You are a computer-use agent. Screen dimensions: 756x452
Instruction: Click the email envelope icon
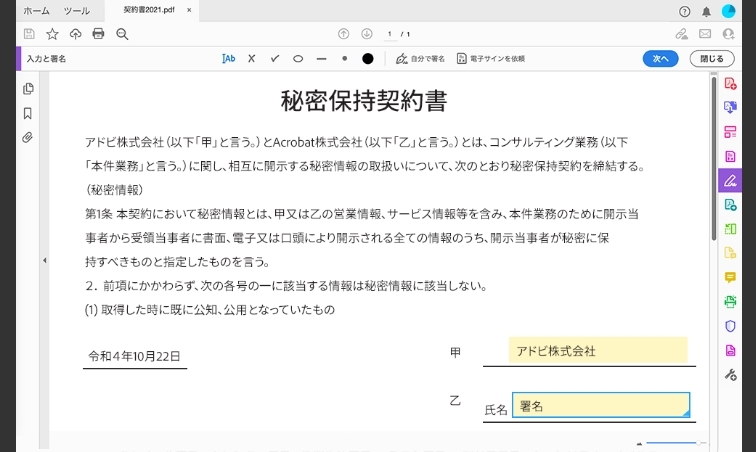pos(705,34)
